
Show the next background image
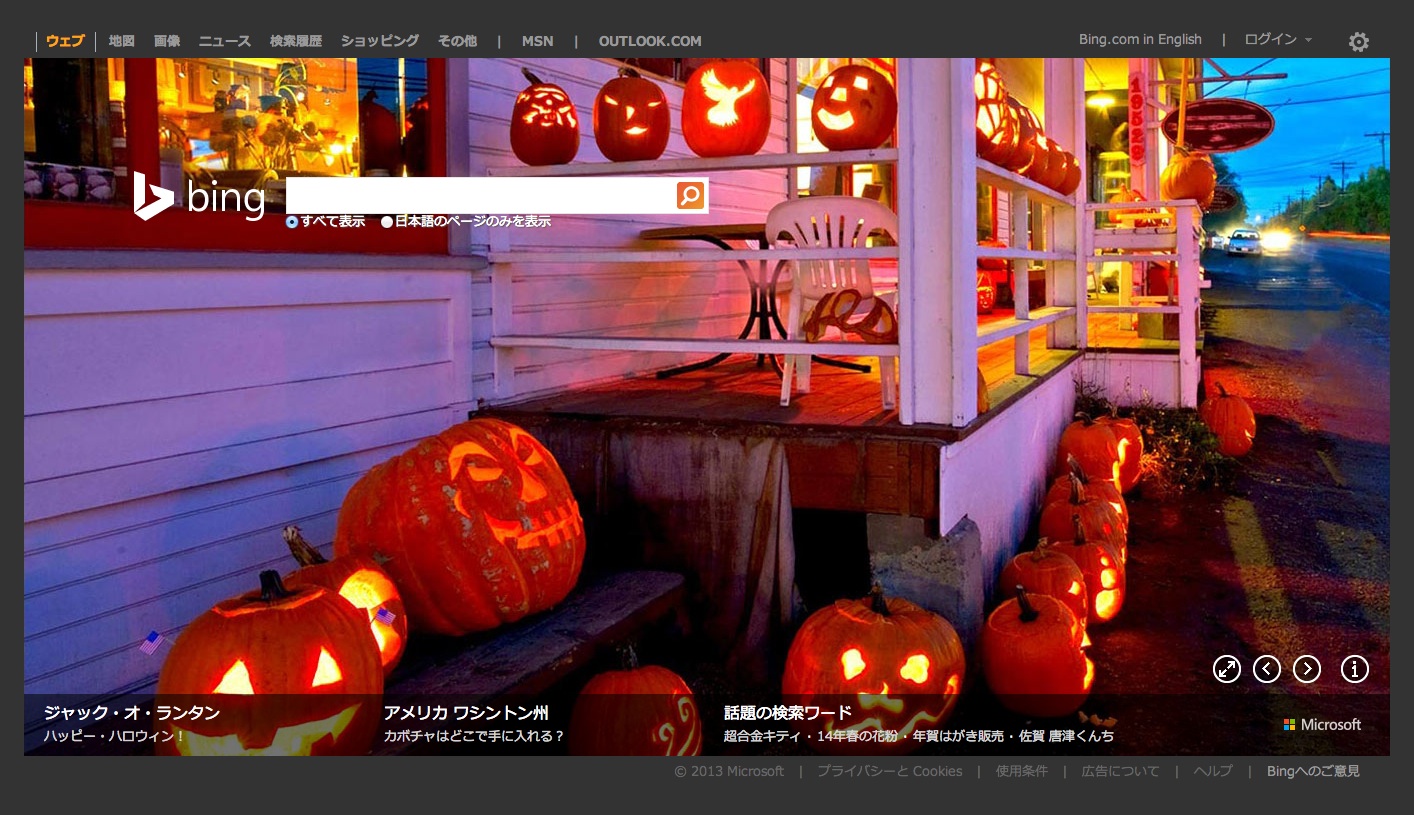pos(1307,669)
